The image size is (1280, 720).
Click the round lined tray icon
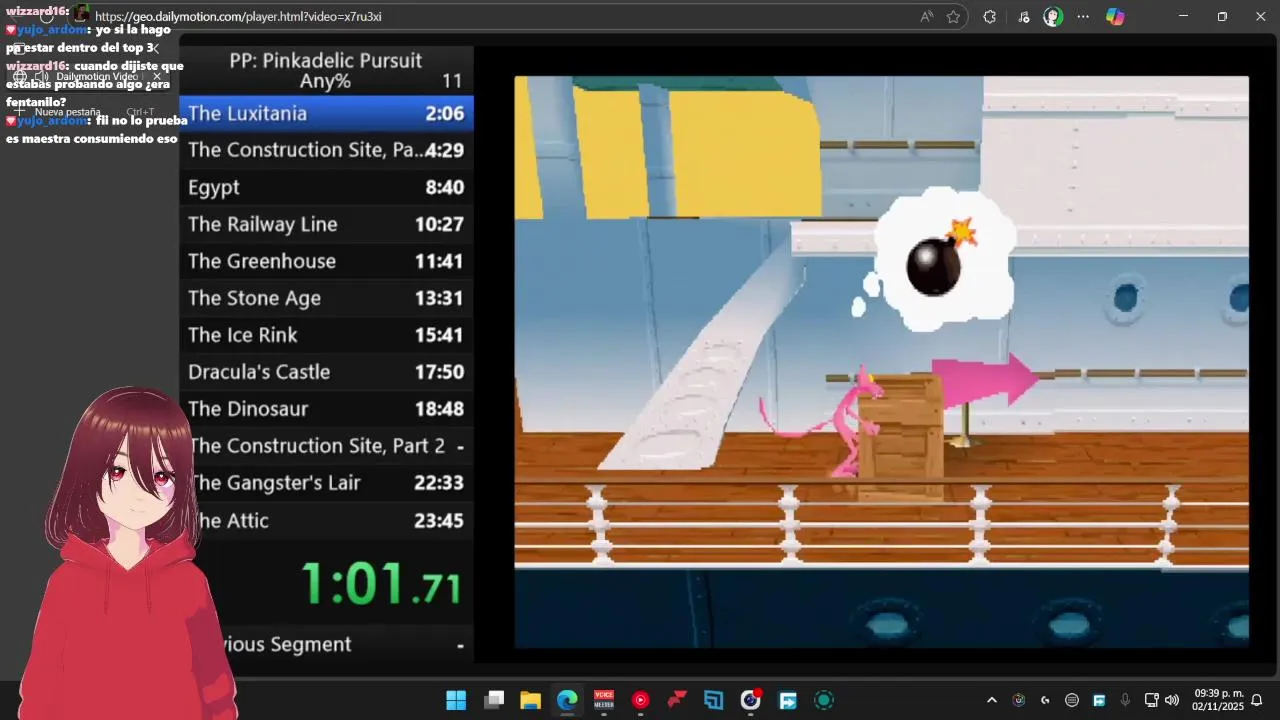(x=1072, y=700)
